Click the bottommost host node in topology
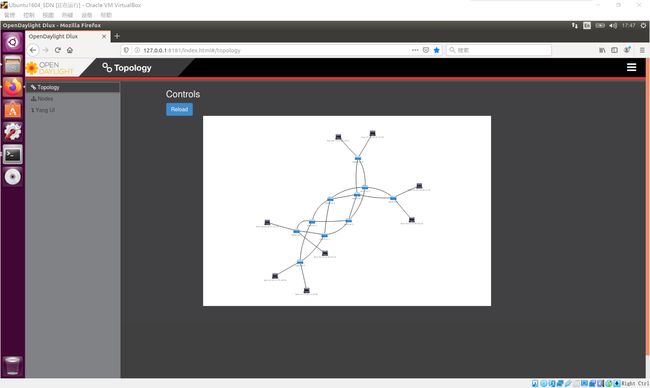Image resolution: width=650 pixels, height=388 pixels. coord(306,290)
